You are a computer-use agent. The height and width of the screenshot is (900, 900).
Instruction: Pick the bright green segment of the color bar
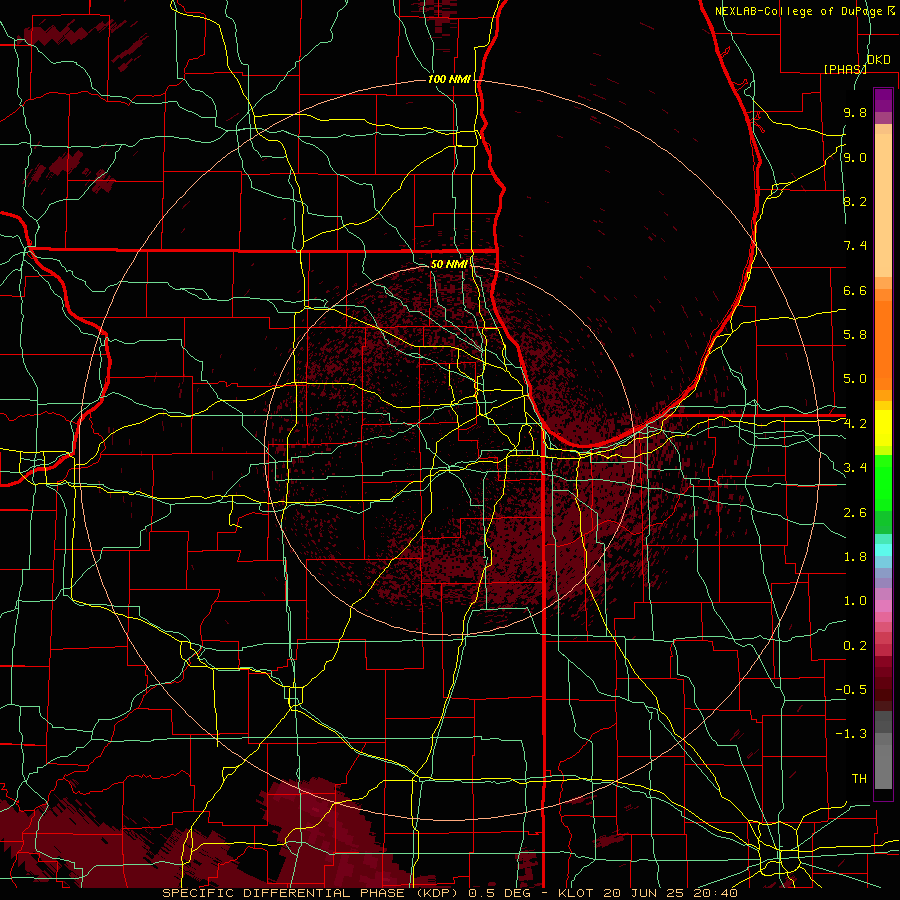[x=883, y=482]
